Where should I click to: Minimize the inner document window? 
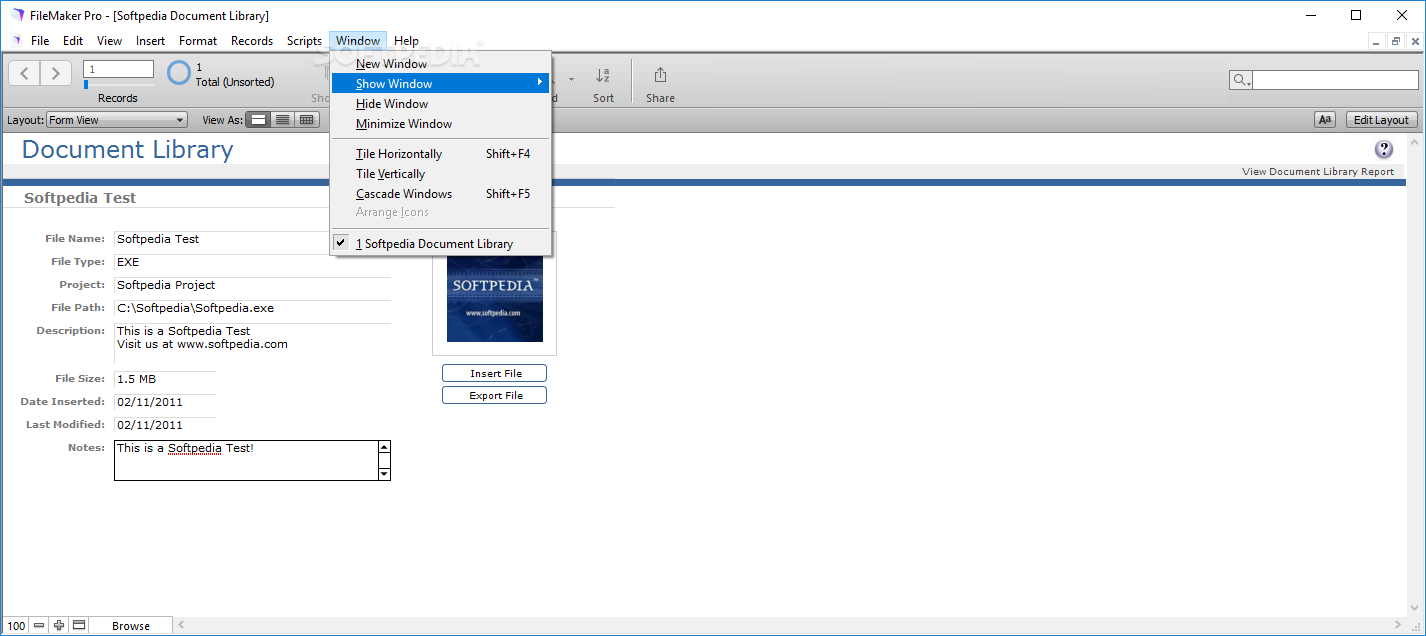pos(1377,41)
